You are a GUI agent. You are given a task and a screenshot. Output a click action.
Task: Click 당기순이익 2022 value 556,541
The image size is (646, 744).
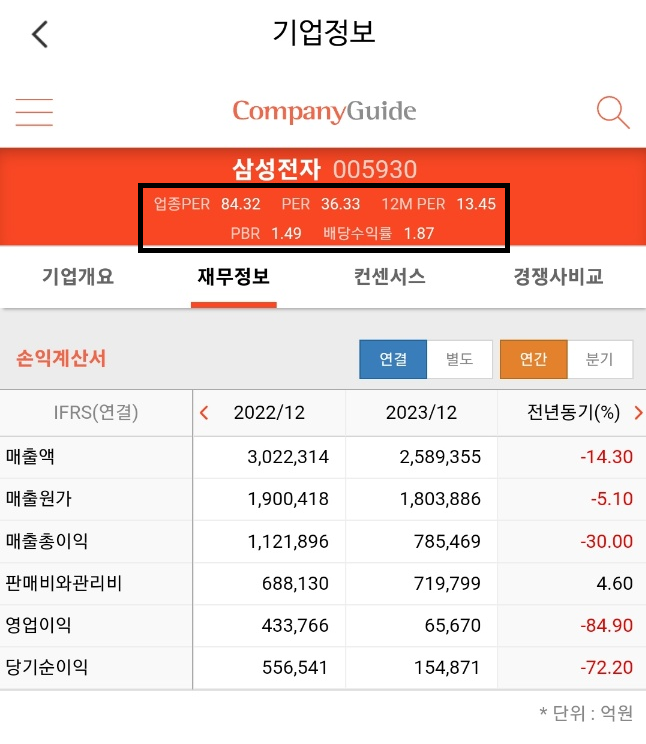pos(295,668)
